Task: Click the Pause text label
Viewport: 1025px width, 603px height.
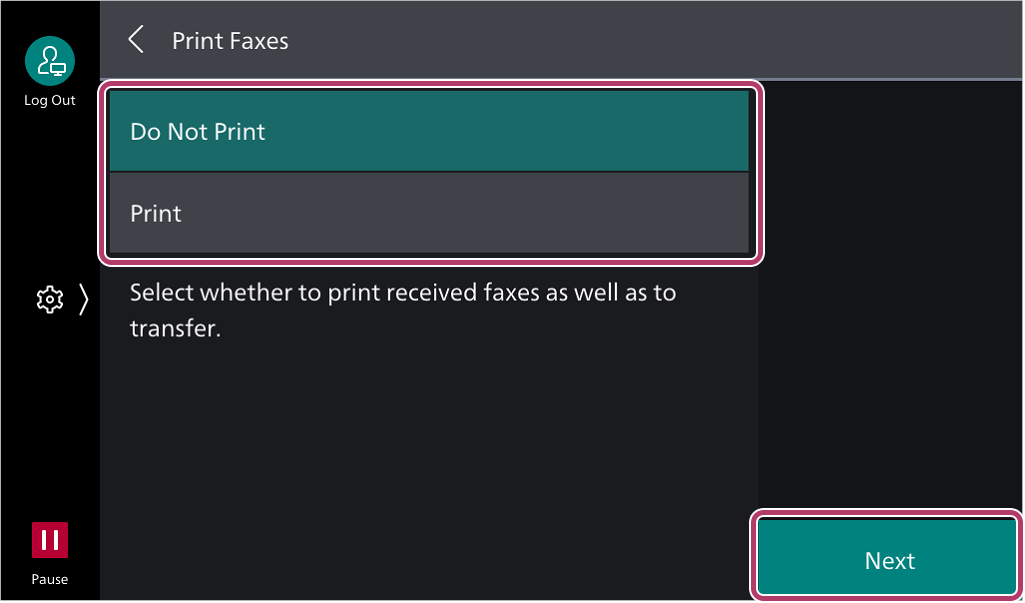Action: [50, 579]
